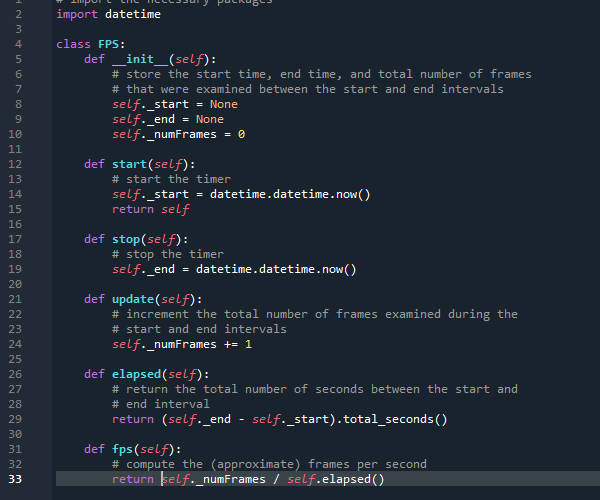Click line number 12 in the gutter

click(15, 164)
